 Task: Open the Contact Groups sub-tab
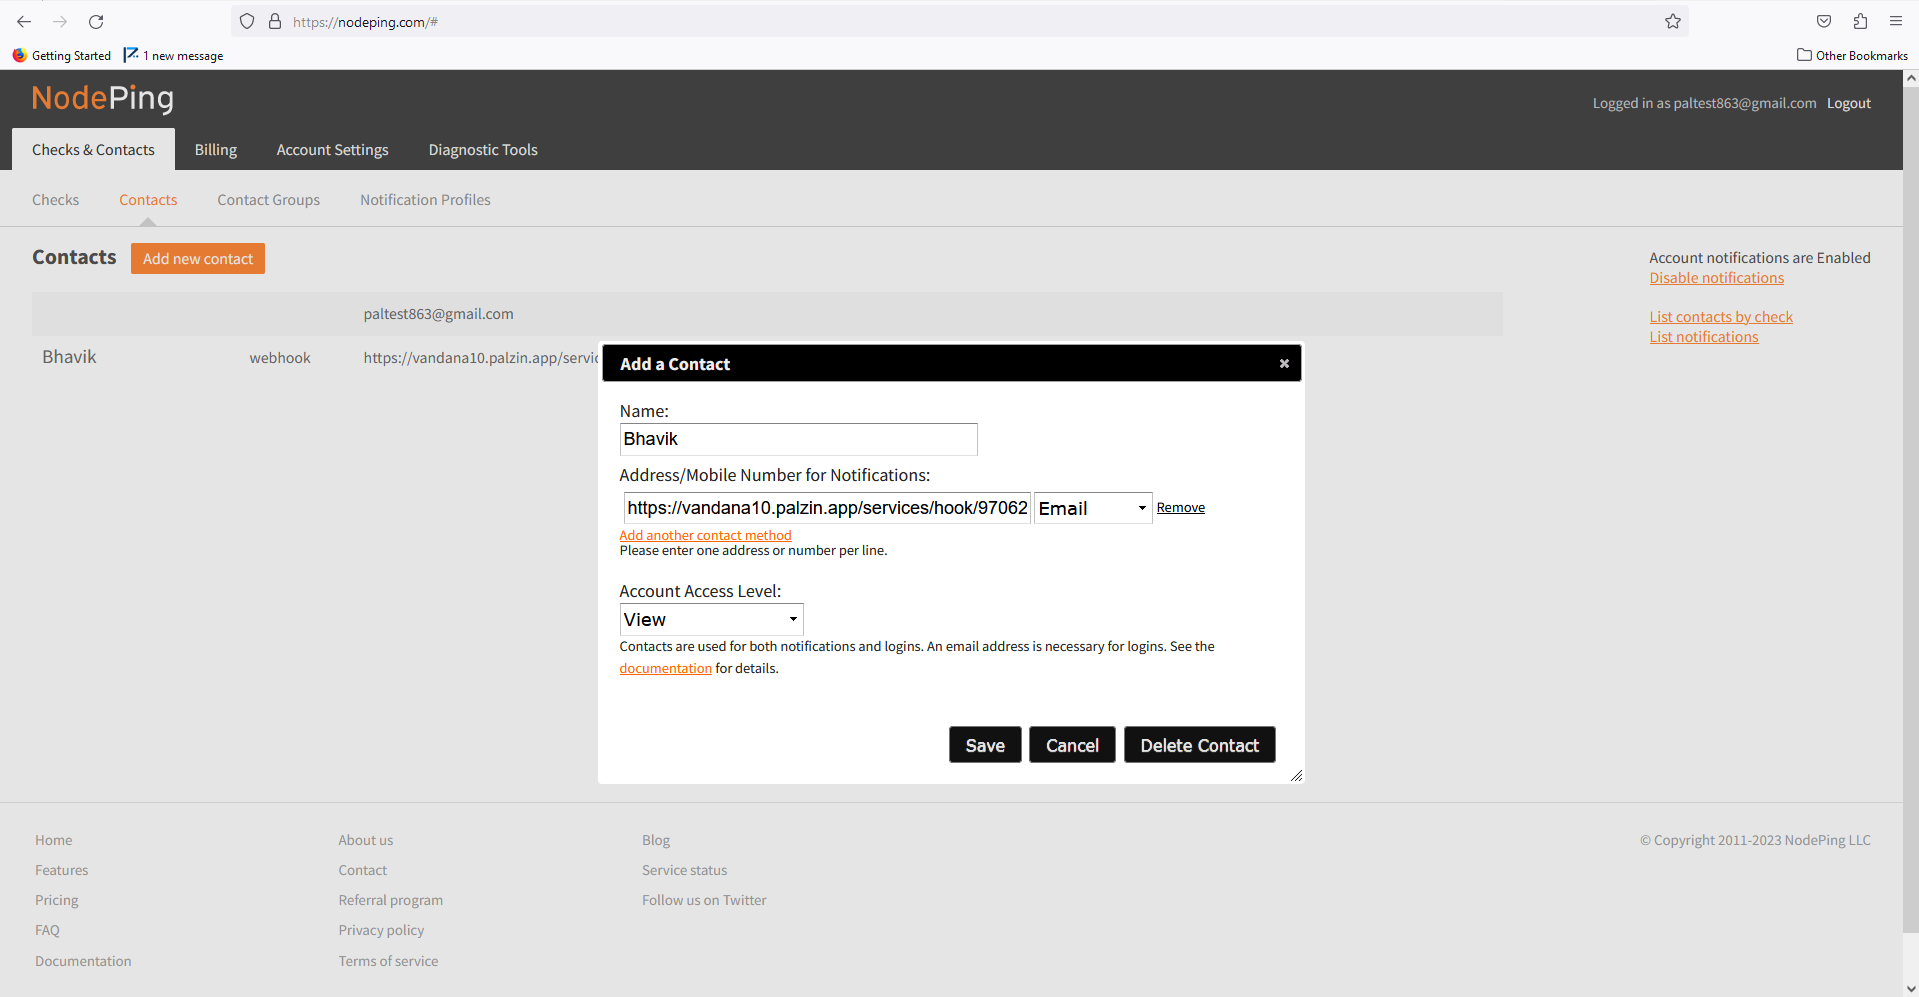point(269,200)
